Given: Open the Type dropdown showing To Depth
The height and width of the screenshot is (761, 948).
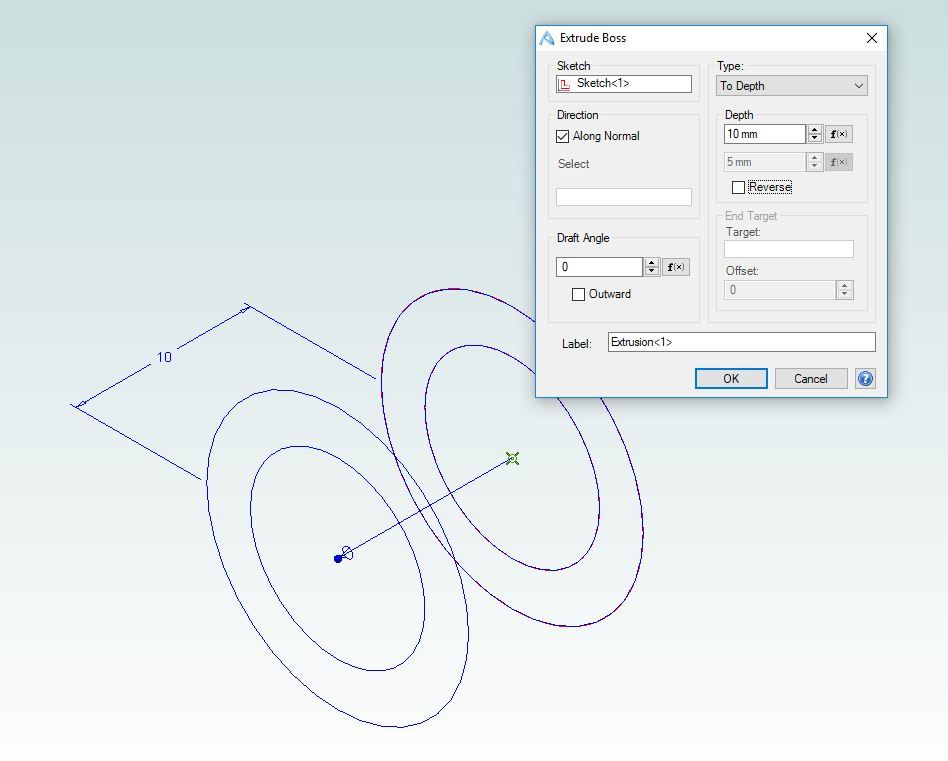Looking at the screenshot, I should (791, 86).
